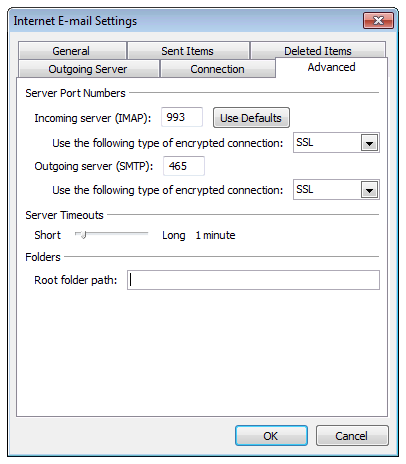Click the server timeout slider thumb
Screen dimensions: 406x464
point(83,235)
